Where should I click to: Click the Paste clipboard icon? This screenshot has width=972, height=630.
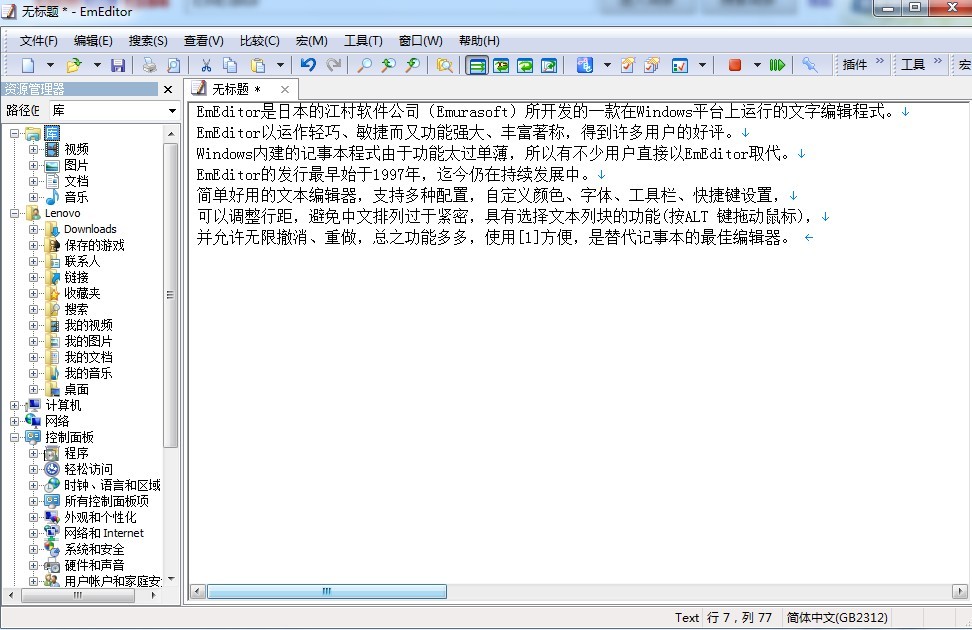tap(258, 65)
